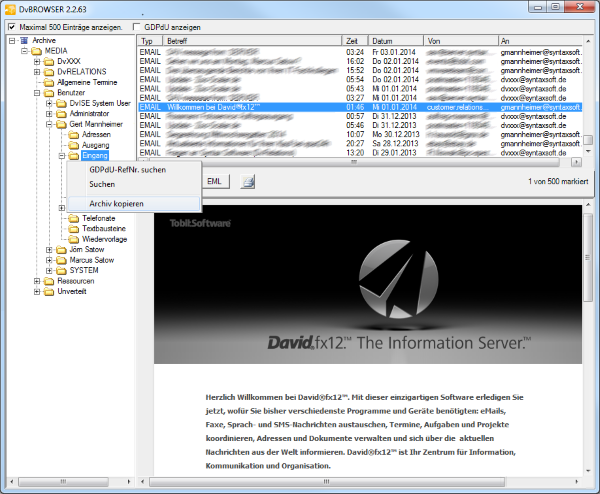The width and height of the screenshot is (600, 494).
Task: Click the SYSTEM folder icon
Action: pos(61,271)
